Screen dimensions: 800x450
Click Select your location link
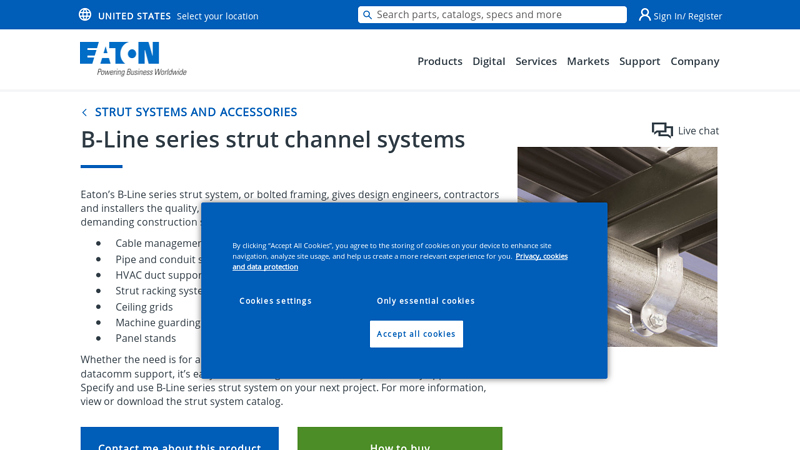(x=217, y=16)
